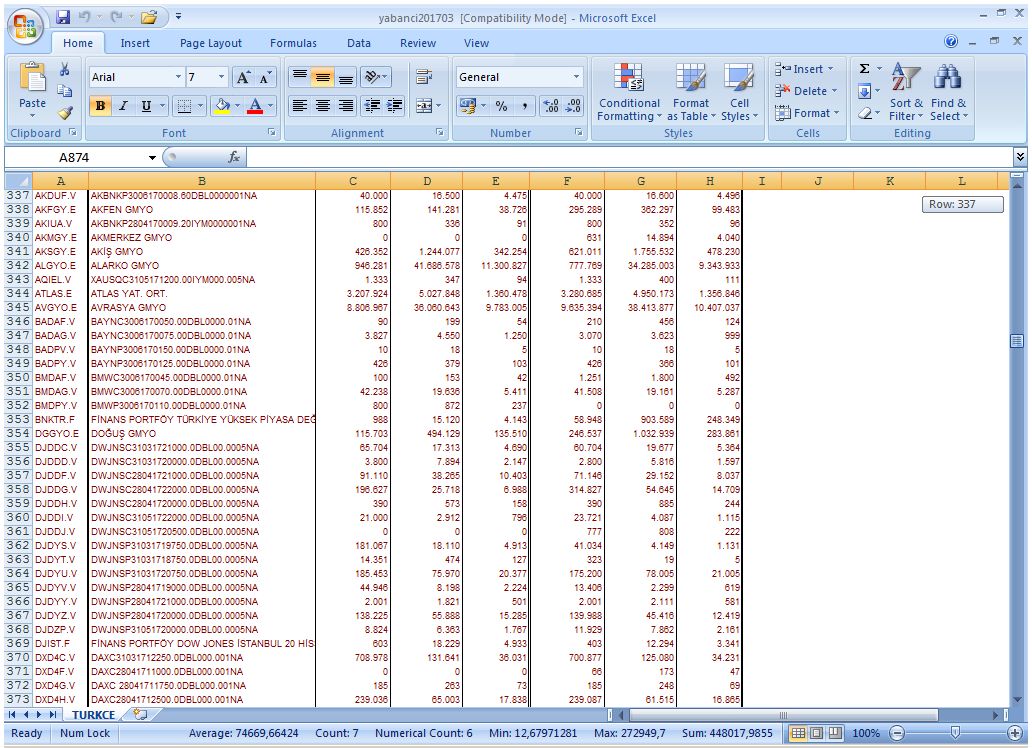Open the Arial font name dropdown
Screen dimensions: 1032x748
click(x=178, y=77)
